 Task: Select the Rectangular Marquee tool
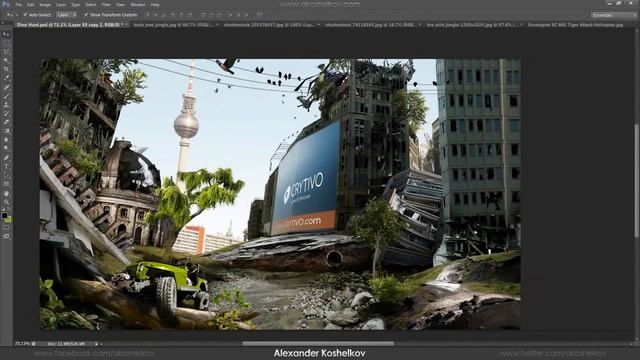point(6,43)
